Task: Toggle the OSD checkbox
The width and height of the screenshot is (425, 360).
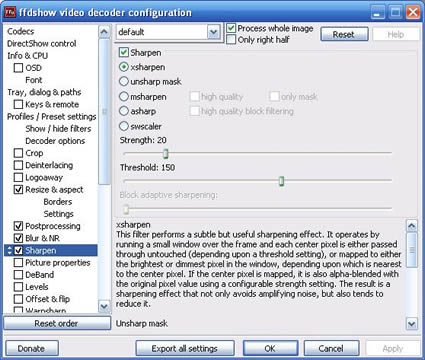Action: click(18, 68)
